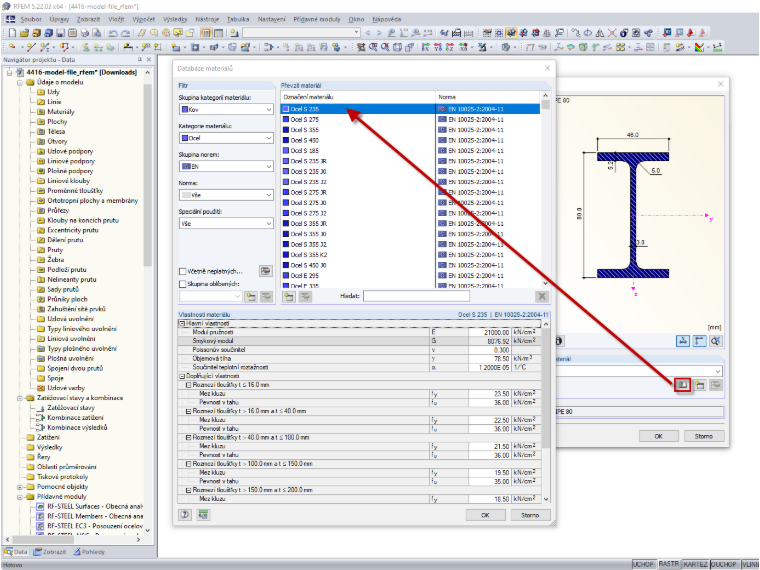The height and width of the screenshot is (570, 760).
Task: Open the Skupina kategorií materiálu dropdown
Action: [226, 110]
